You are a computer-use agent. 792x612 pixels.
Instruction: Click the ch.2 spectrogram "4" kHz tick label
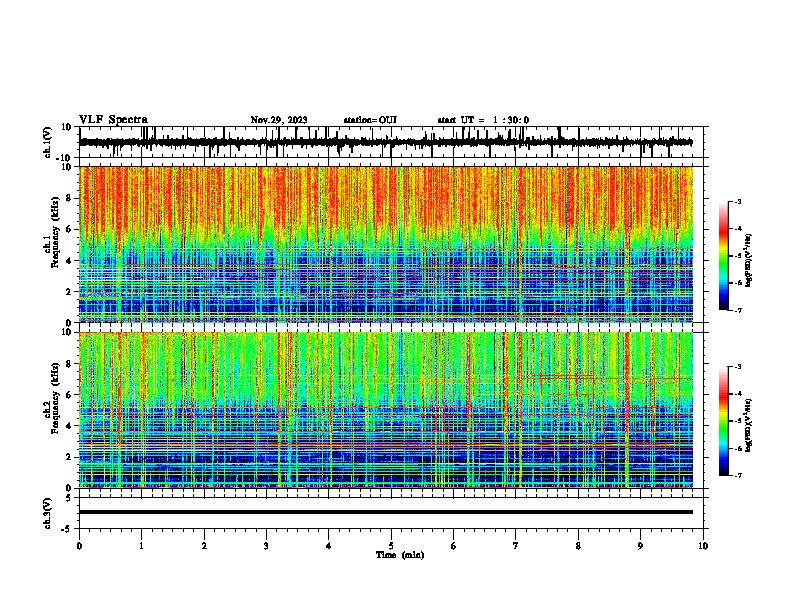click(x=70, y=426)
